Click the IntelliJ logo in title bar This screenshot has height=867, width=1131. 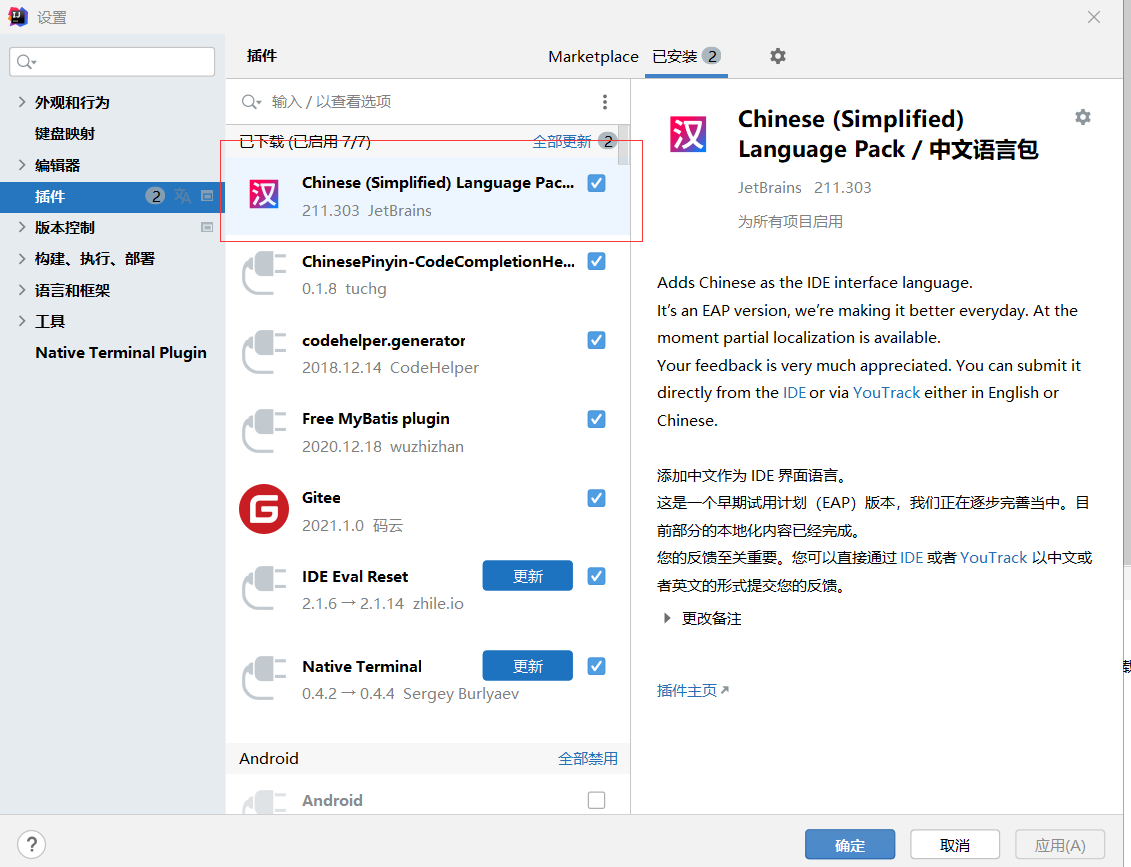18,17
